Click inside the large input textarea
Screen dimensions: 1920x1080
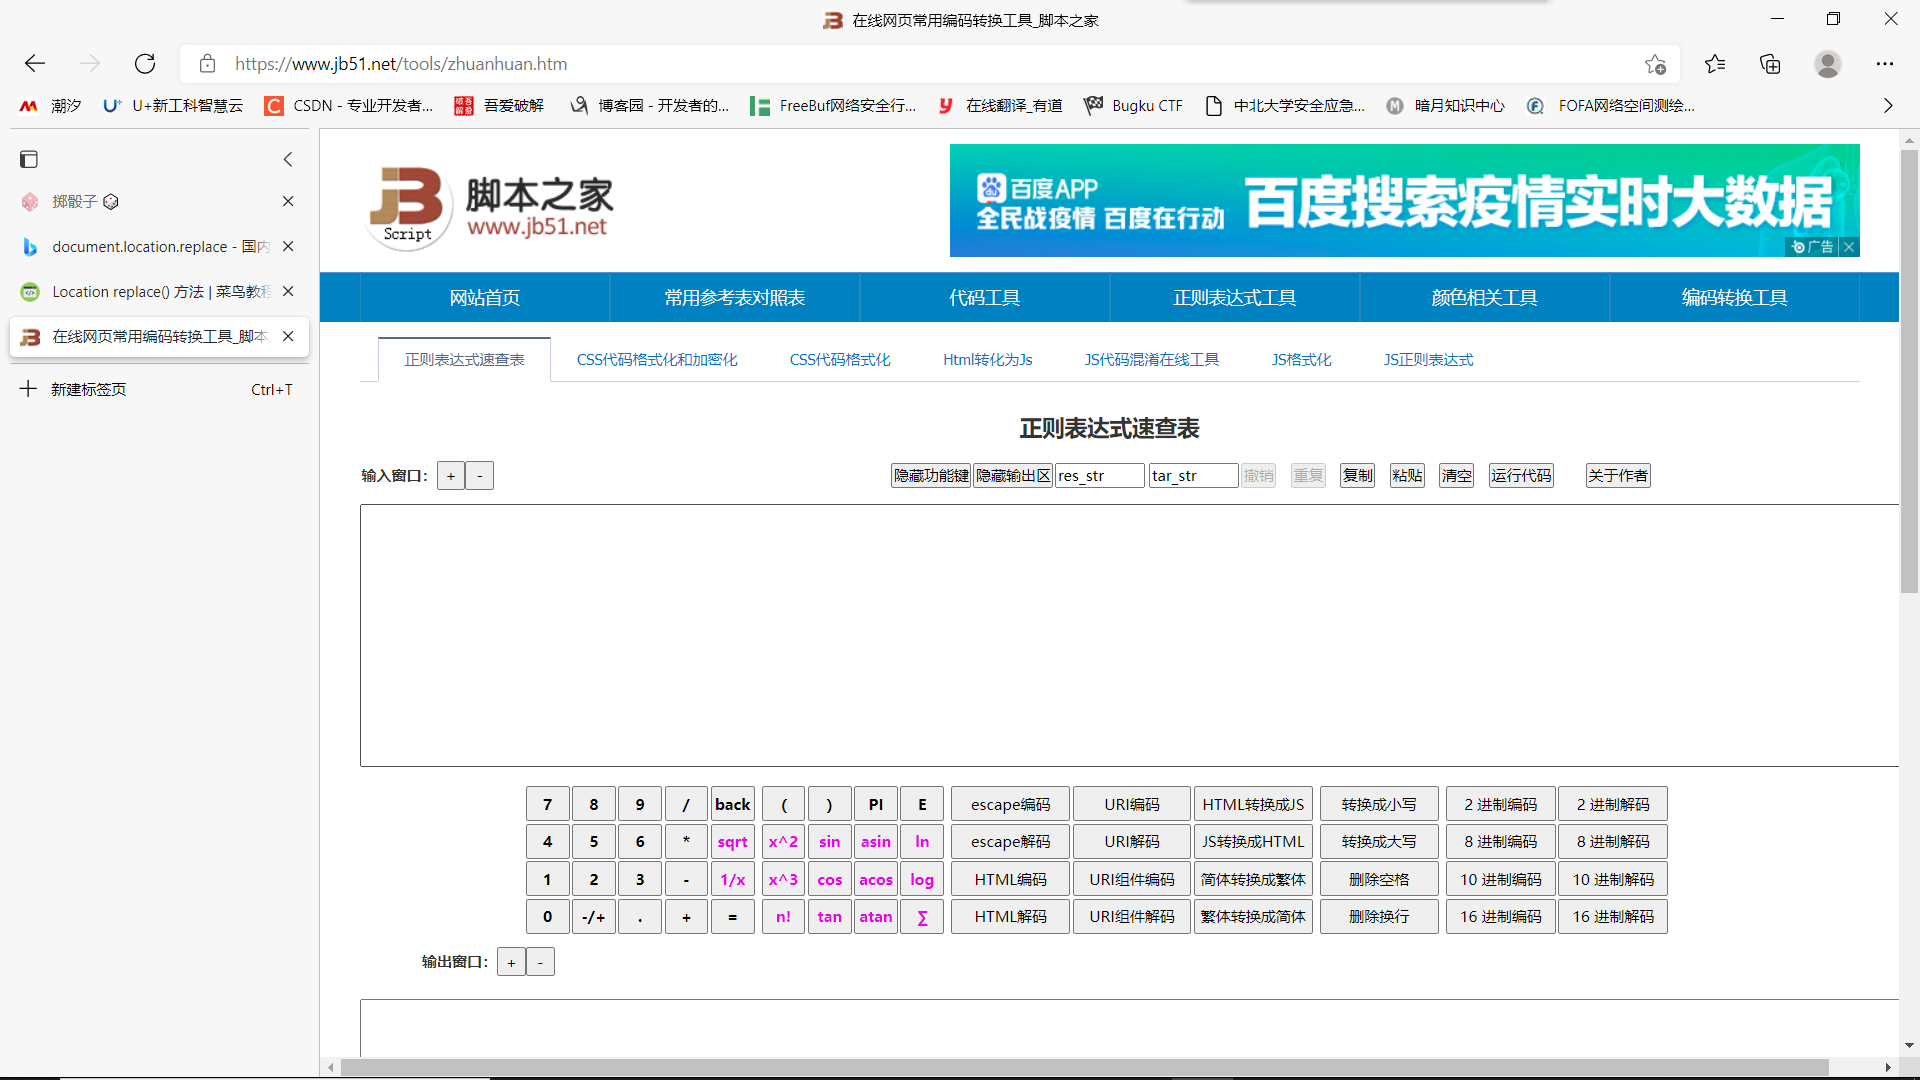pos(1129,636)
